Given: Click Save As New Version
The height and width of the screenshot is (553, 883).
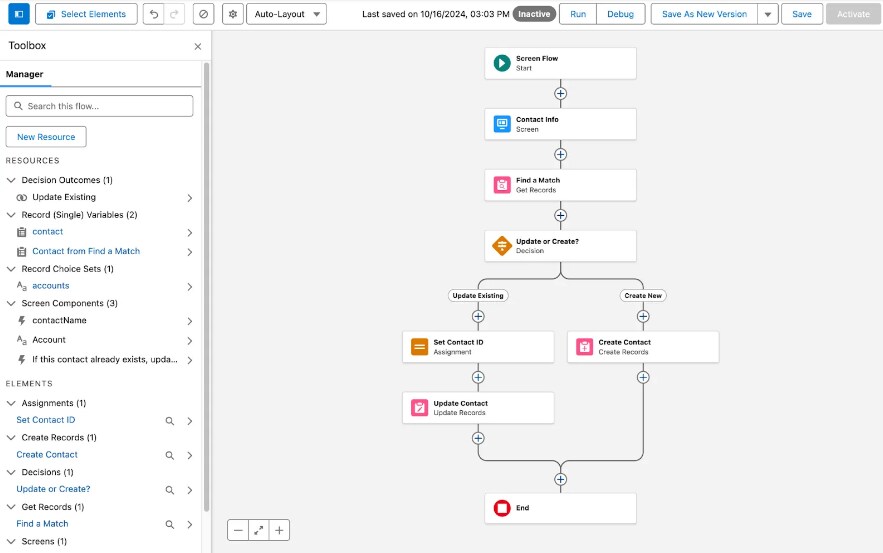Looking at the screenshot, I should [704, 14].
